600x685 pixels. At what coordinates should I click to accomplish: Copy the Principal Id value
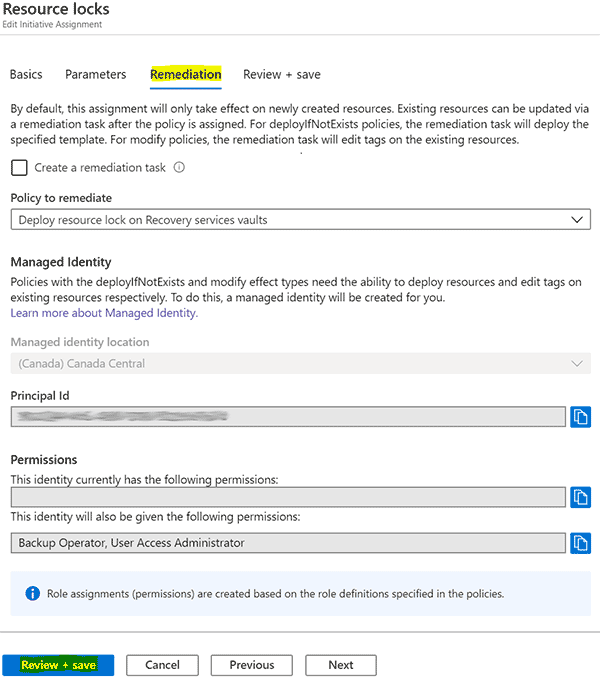tap(580, 417)
